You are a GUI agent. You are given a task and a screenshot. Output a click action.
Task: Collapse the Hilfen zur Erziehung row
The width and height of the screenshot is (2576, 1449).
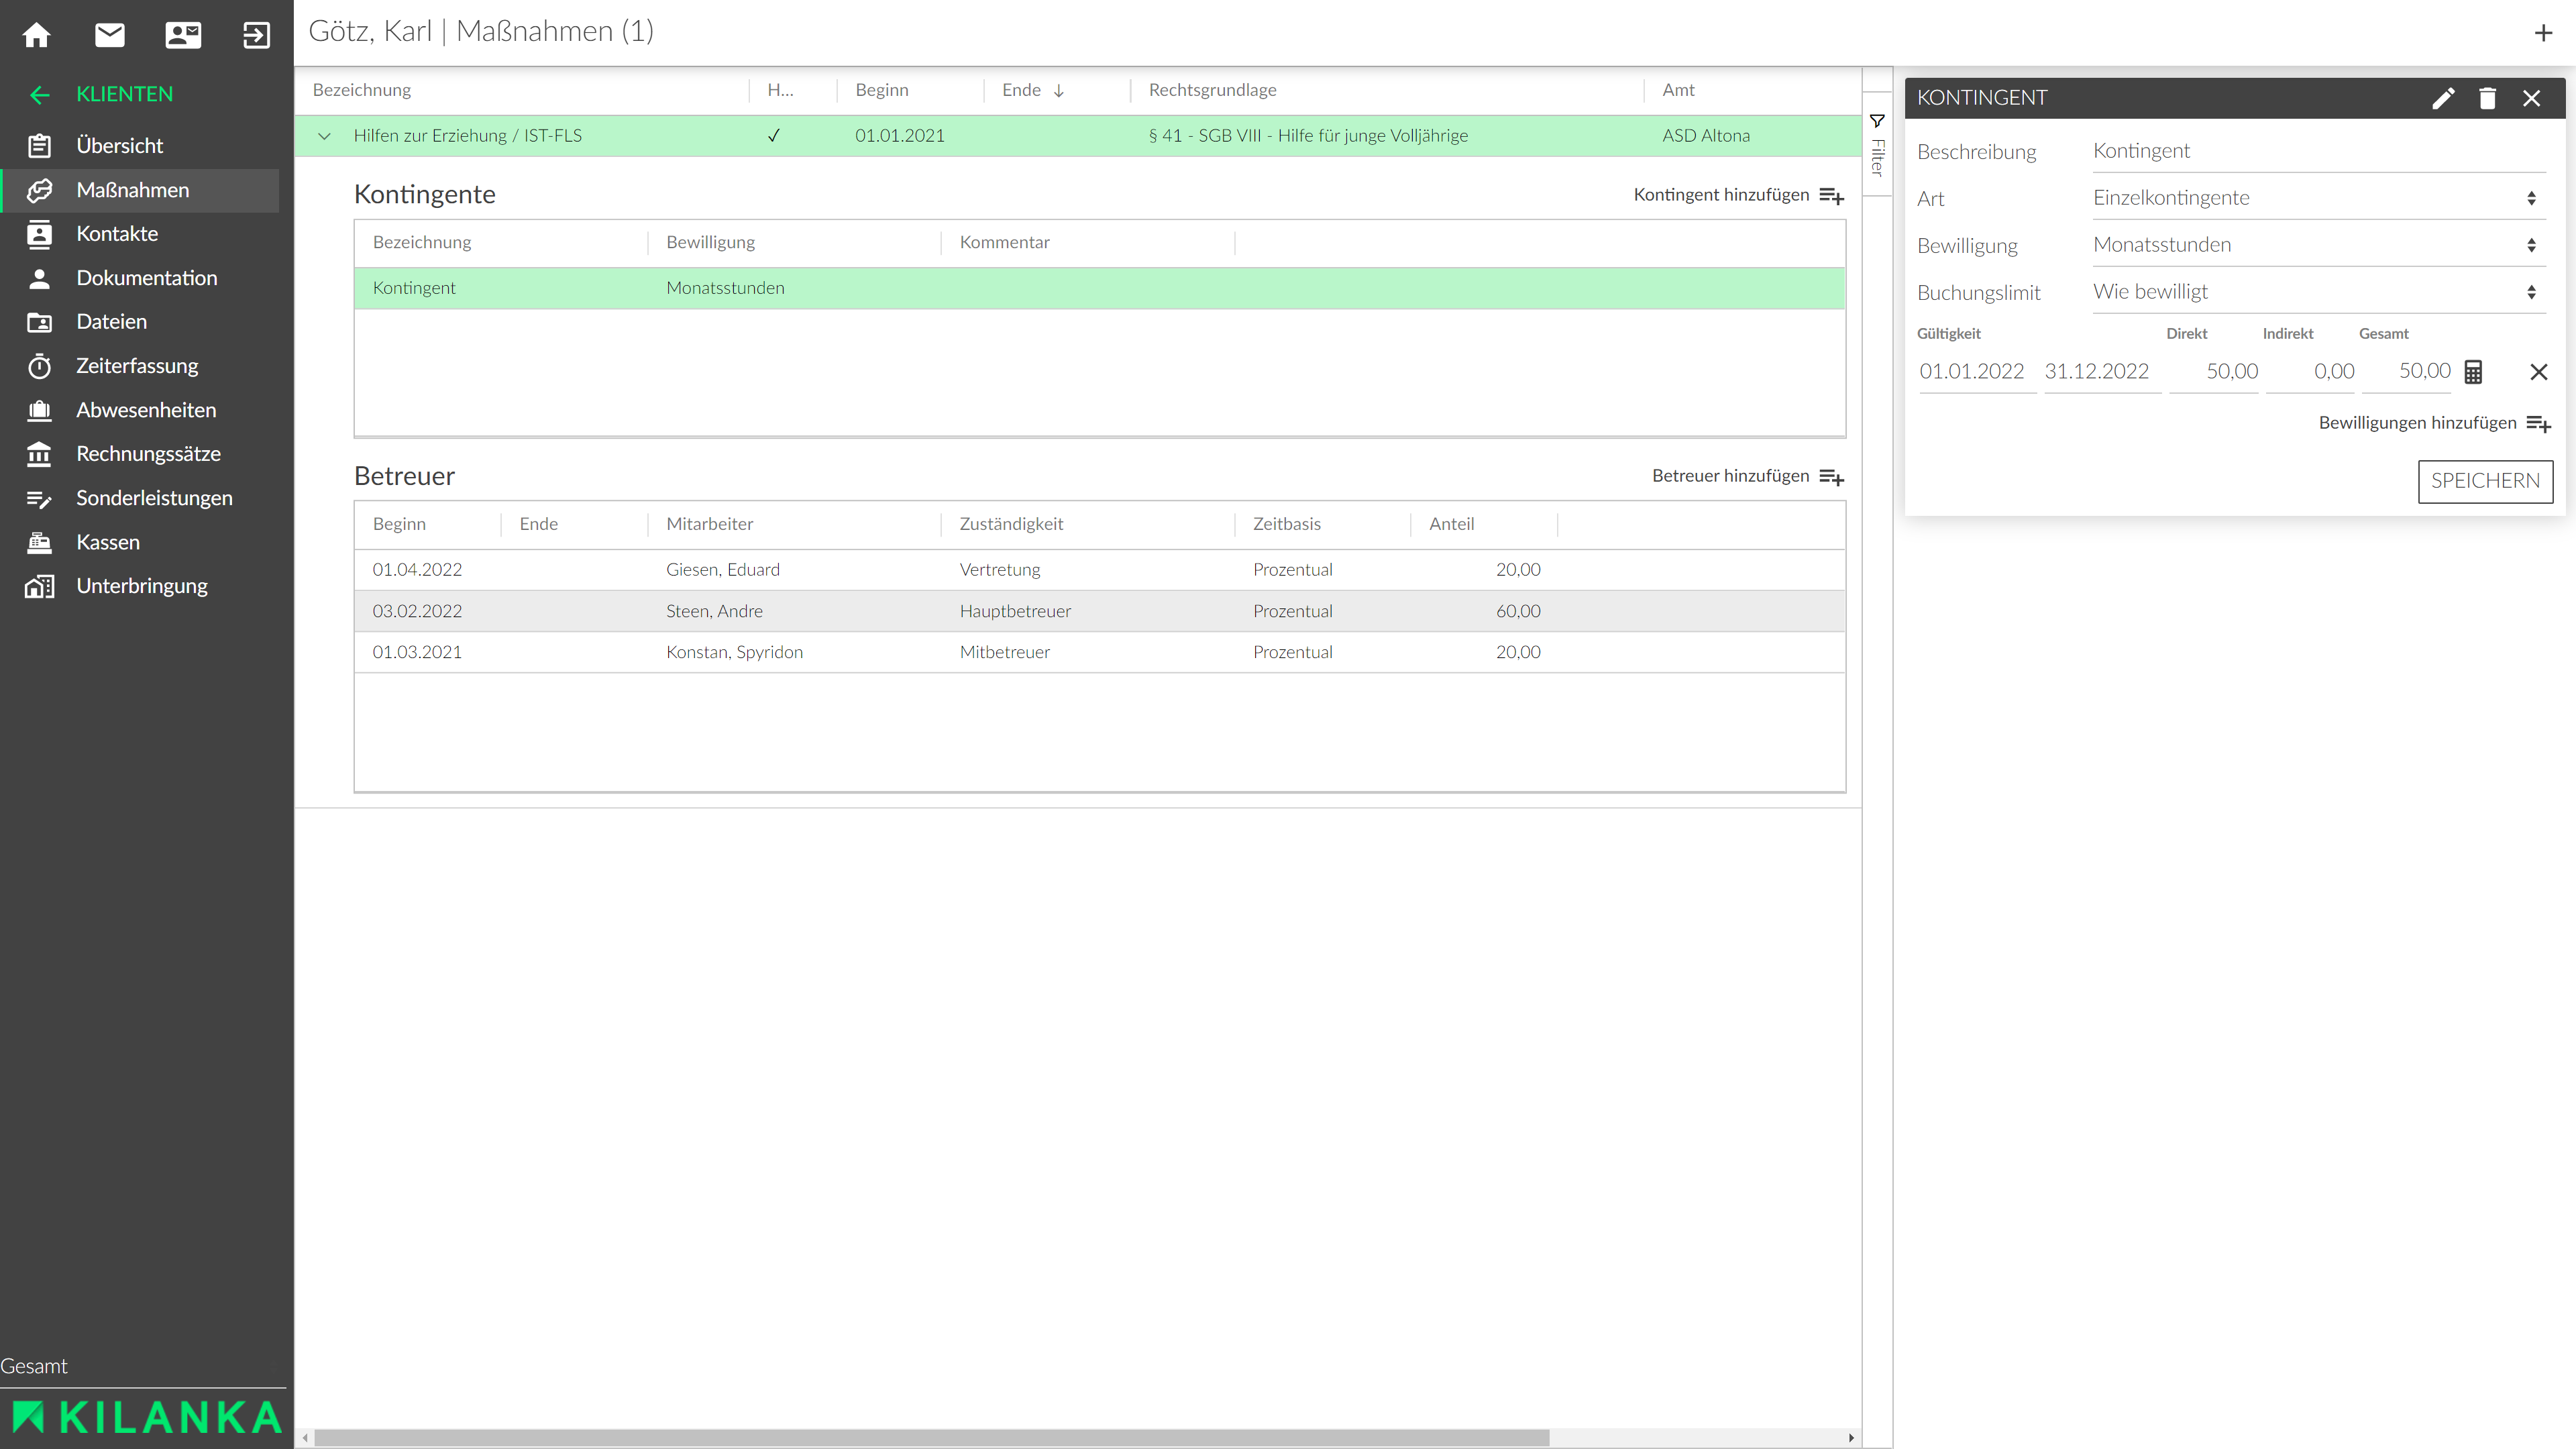[x=324, y=136]
